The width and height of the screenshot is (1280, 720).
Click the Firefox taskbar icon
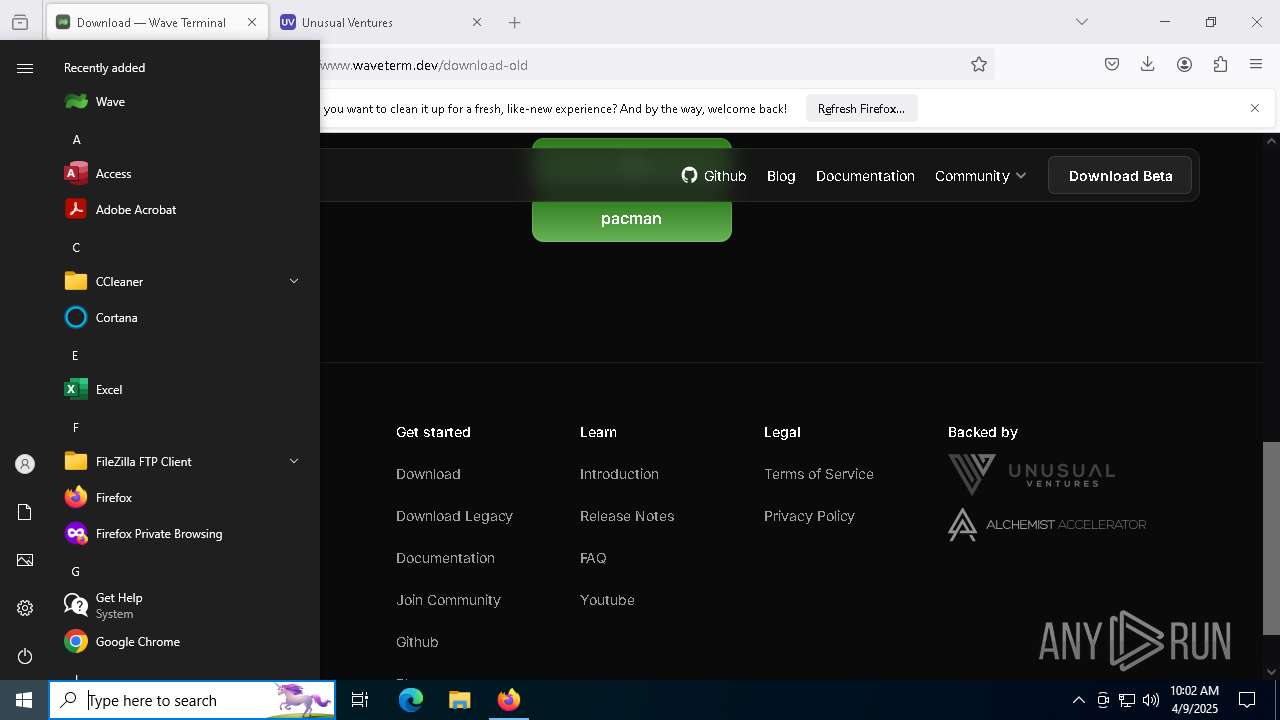(x=509, y=700)
